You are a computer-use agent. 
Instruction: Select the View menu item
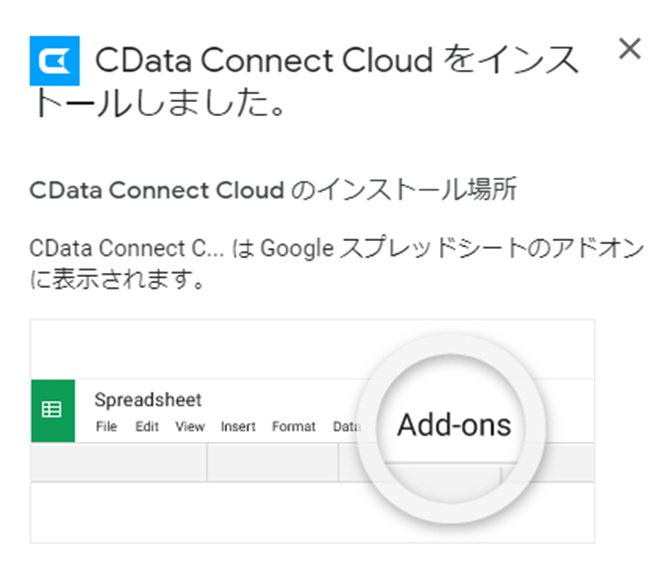pos(190,426)
